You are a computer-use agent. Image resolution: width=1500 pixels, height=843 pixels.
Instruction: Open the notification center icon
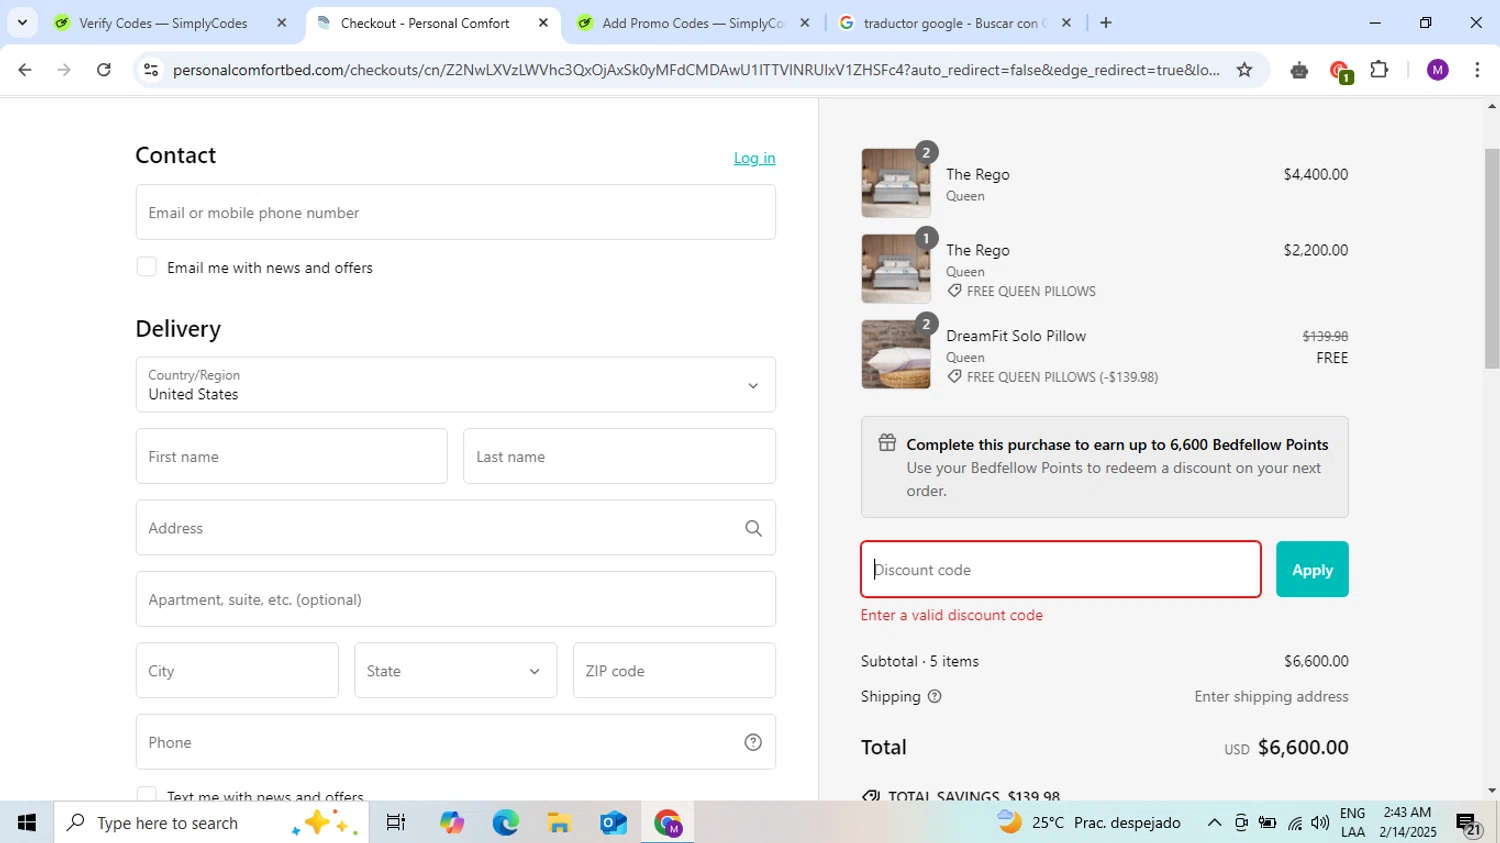[1469, 824]
